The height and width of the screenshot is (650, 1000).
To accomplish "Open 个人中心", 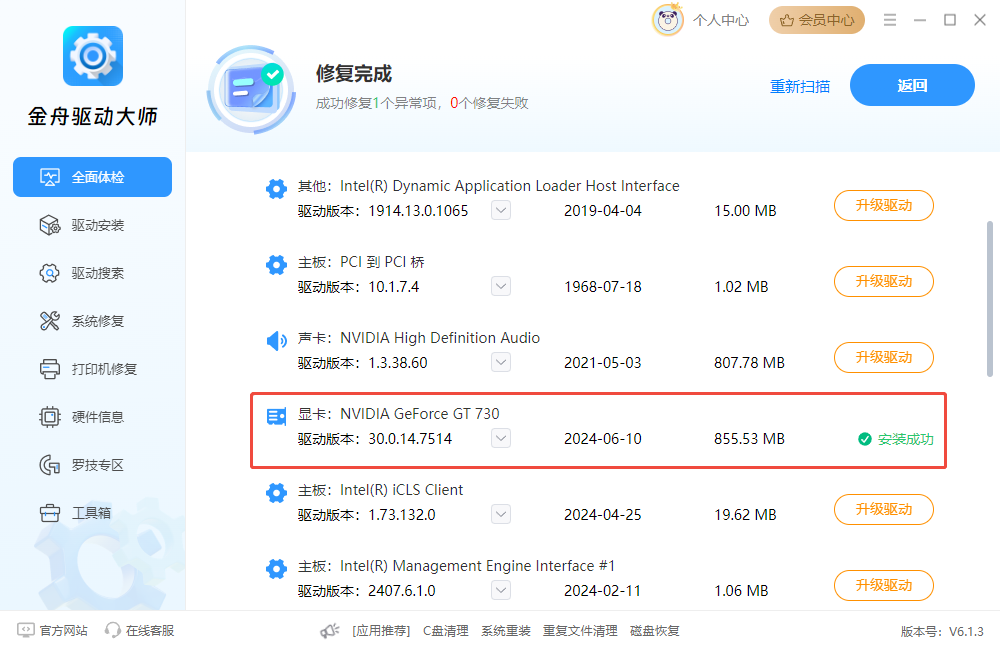I will (721, 20).
